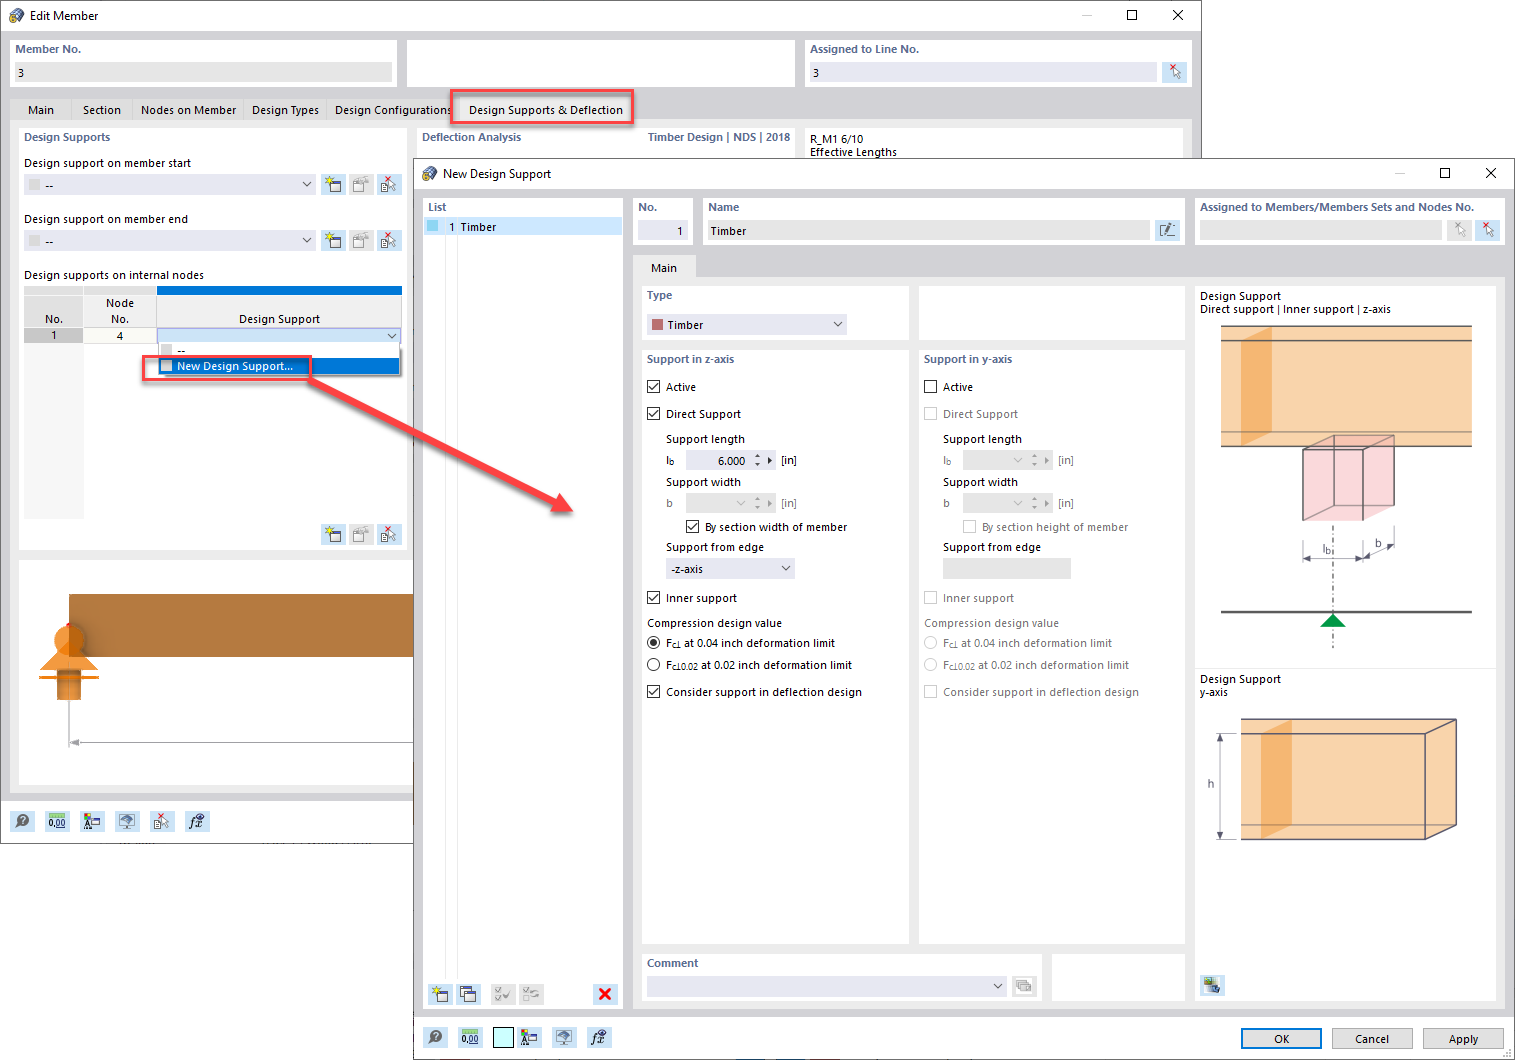Image resolution: width=1515 pixels, height=1060 pixels.
Task: Open units and decimals in Edit Member
Action: click(x=57, y=821)
